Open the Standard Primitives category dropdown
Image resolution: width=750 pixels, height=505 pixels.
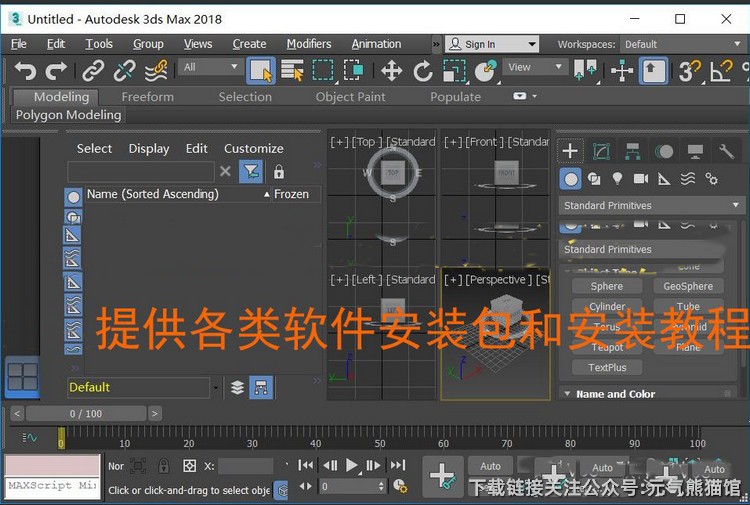pyautogui.click(x=652, y=205)
